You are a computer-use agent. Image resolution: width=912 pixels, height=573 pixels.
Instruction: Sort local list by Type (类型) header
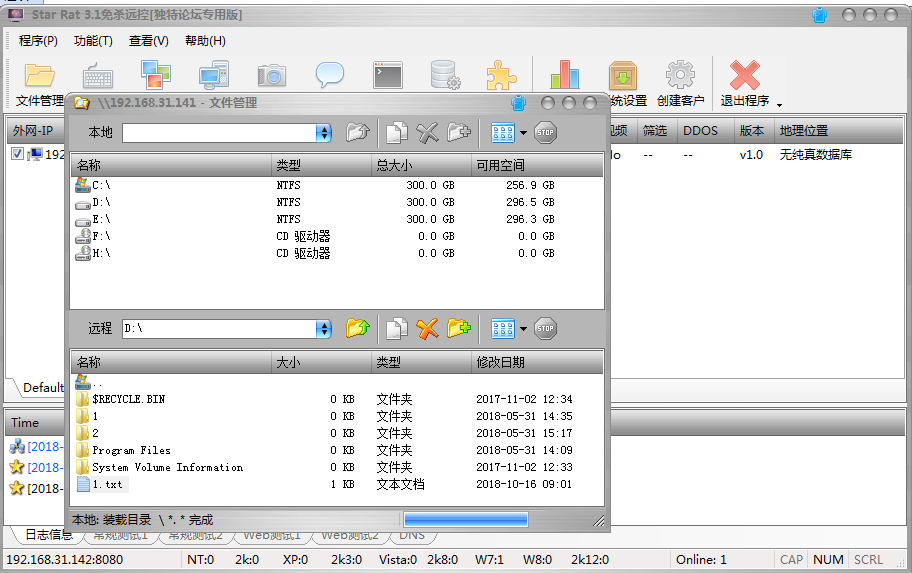[x=321, y=165]
